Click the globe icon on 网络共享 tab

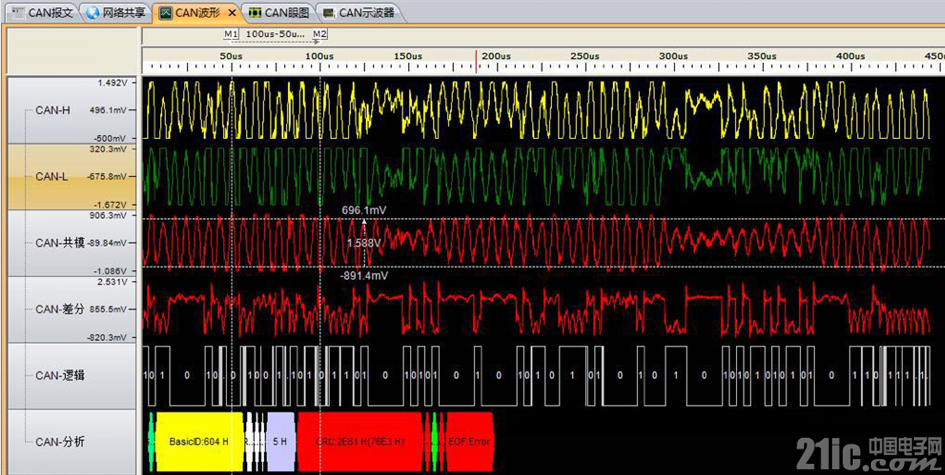point(92,13)
